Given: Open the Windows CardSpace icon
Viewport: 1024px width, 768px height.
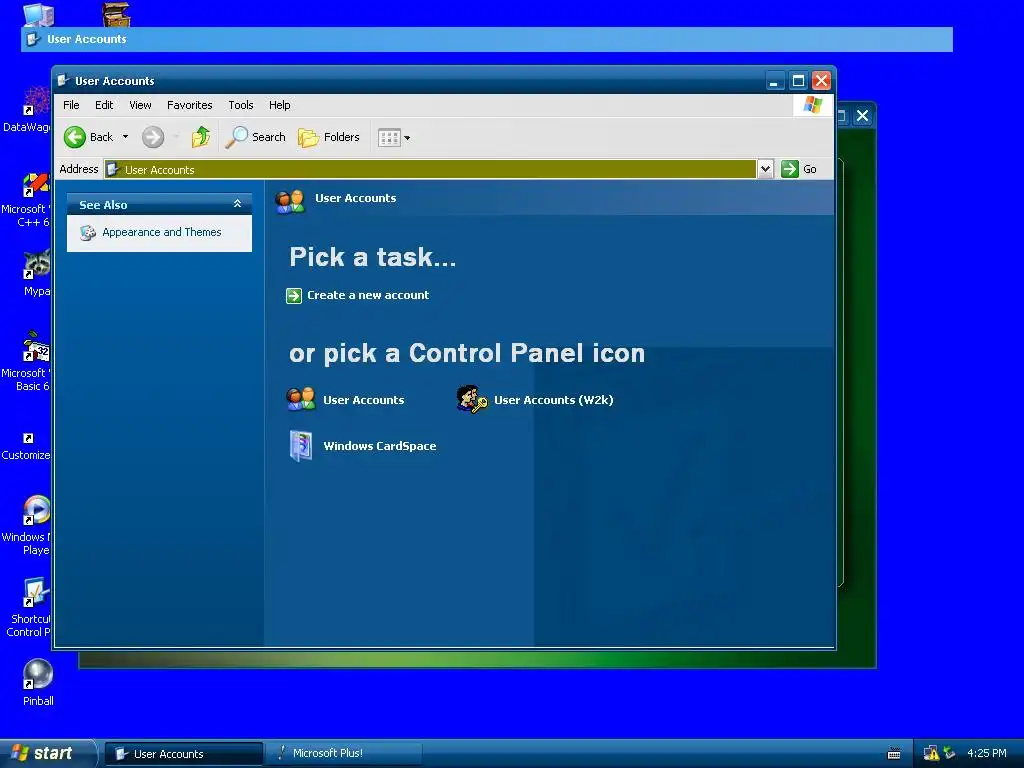Looking at the screenshot, I should tap(300, 446).
